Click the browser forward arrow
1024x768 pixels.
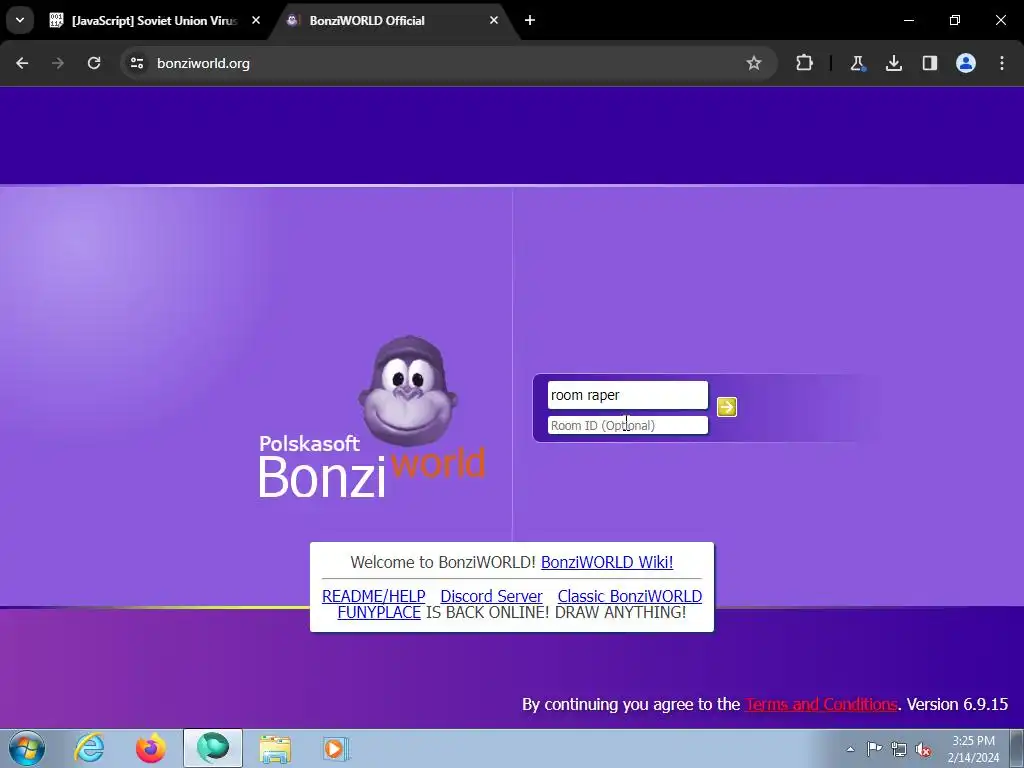click(x=58, y=63)
